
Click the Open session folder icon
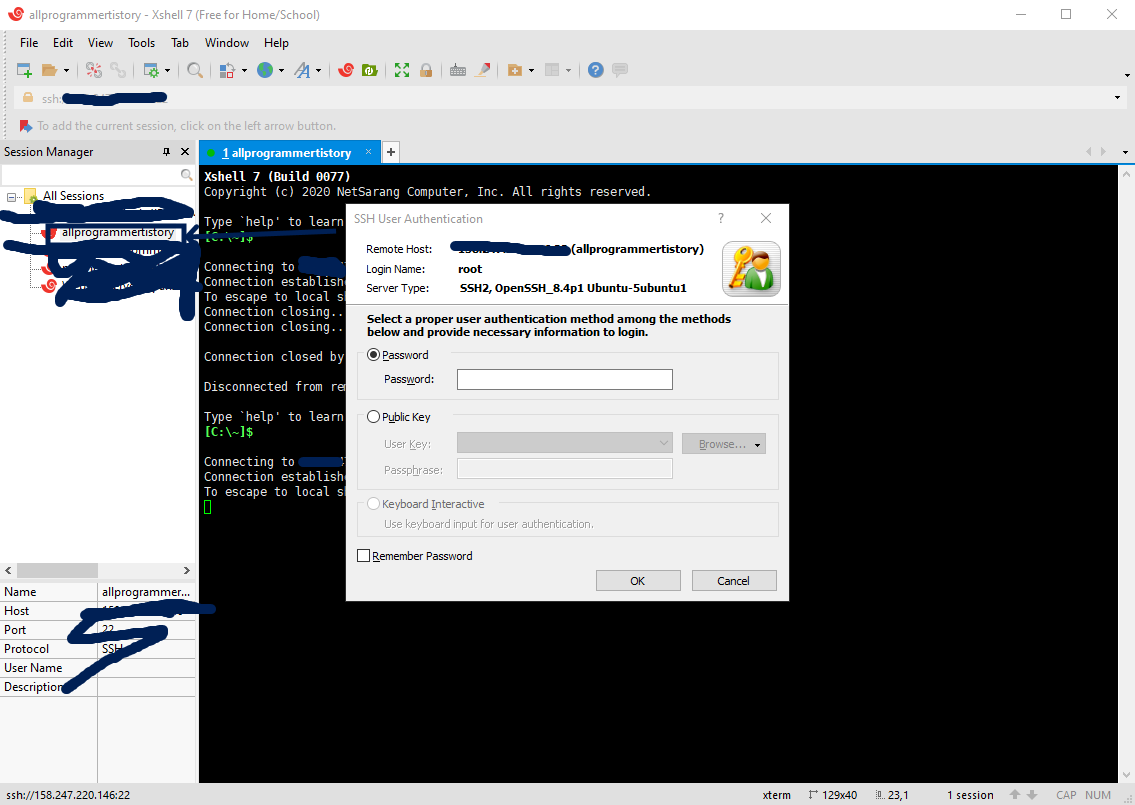click(49, 70)
